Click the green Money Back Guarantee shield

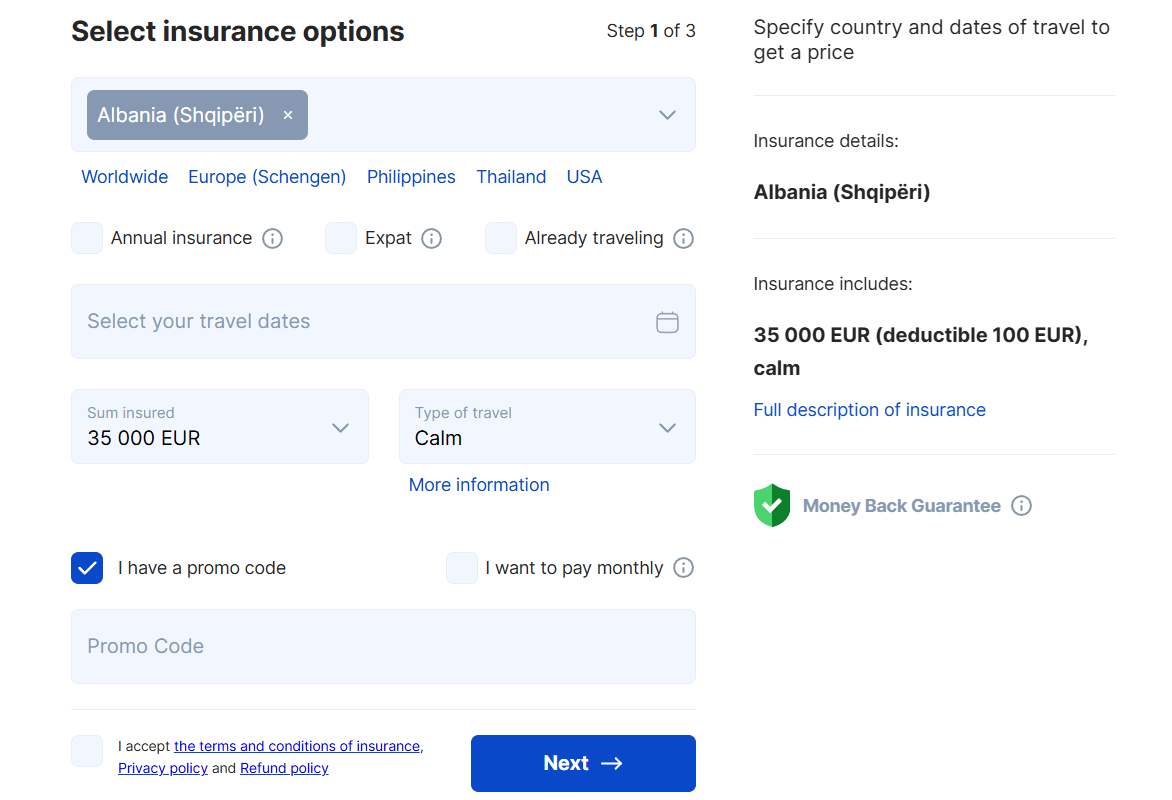(x=772, y=505)
